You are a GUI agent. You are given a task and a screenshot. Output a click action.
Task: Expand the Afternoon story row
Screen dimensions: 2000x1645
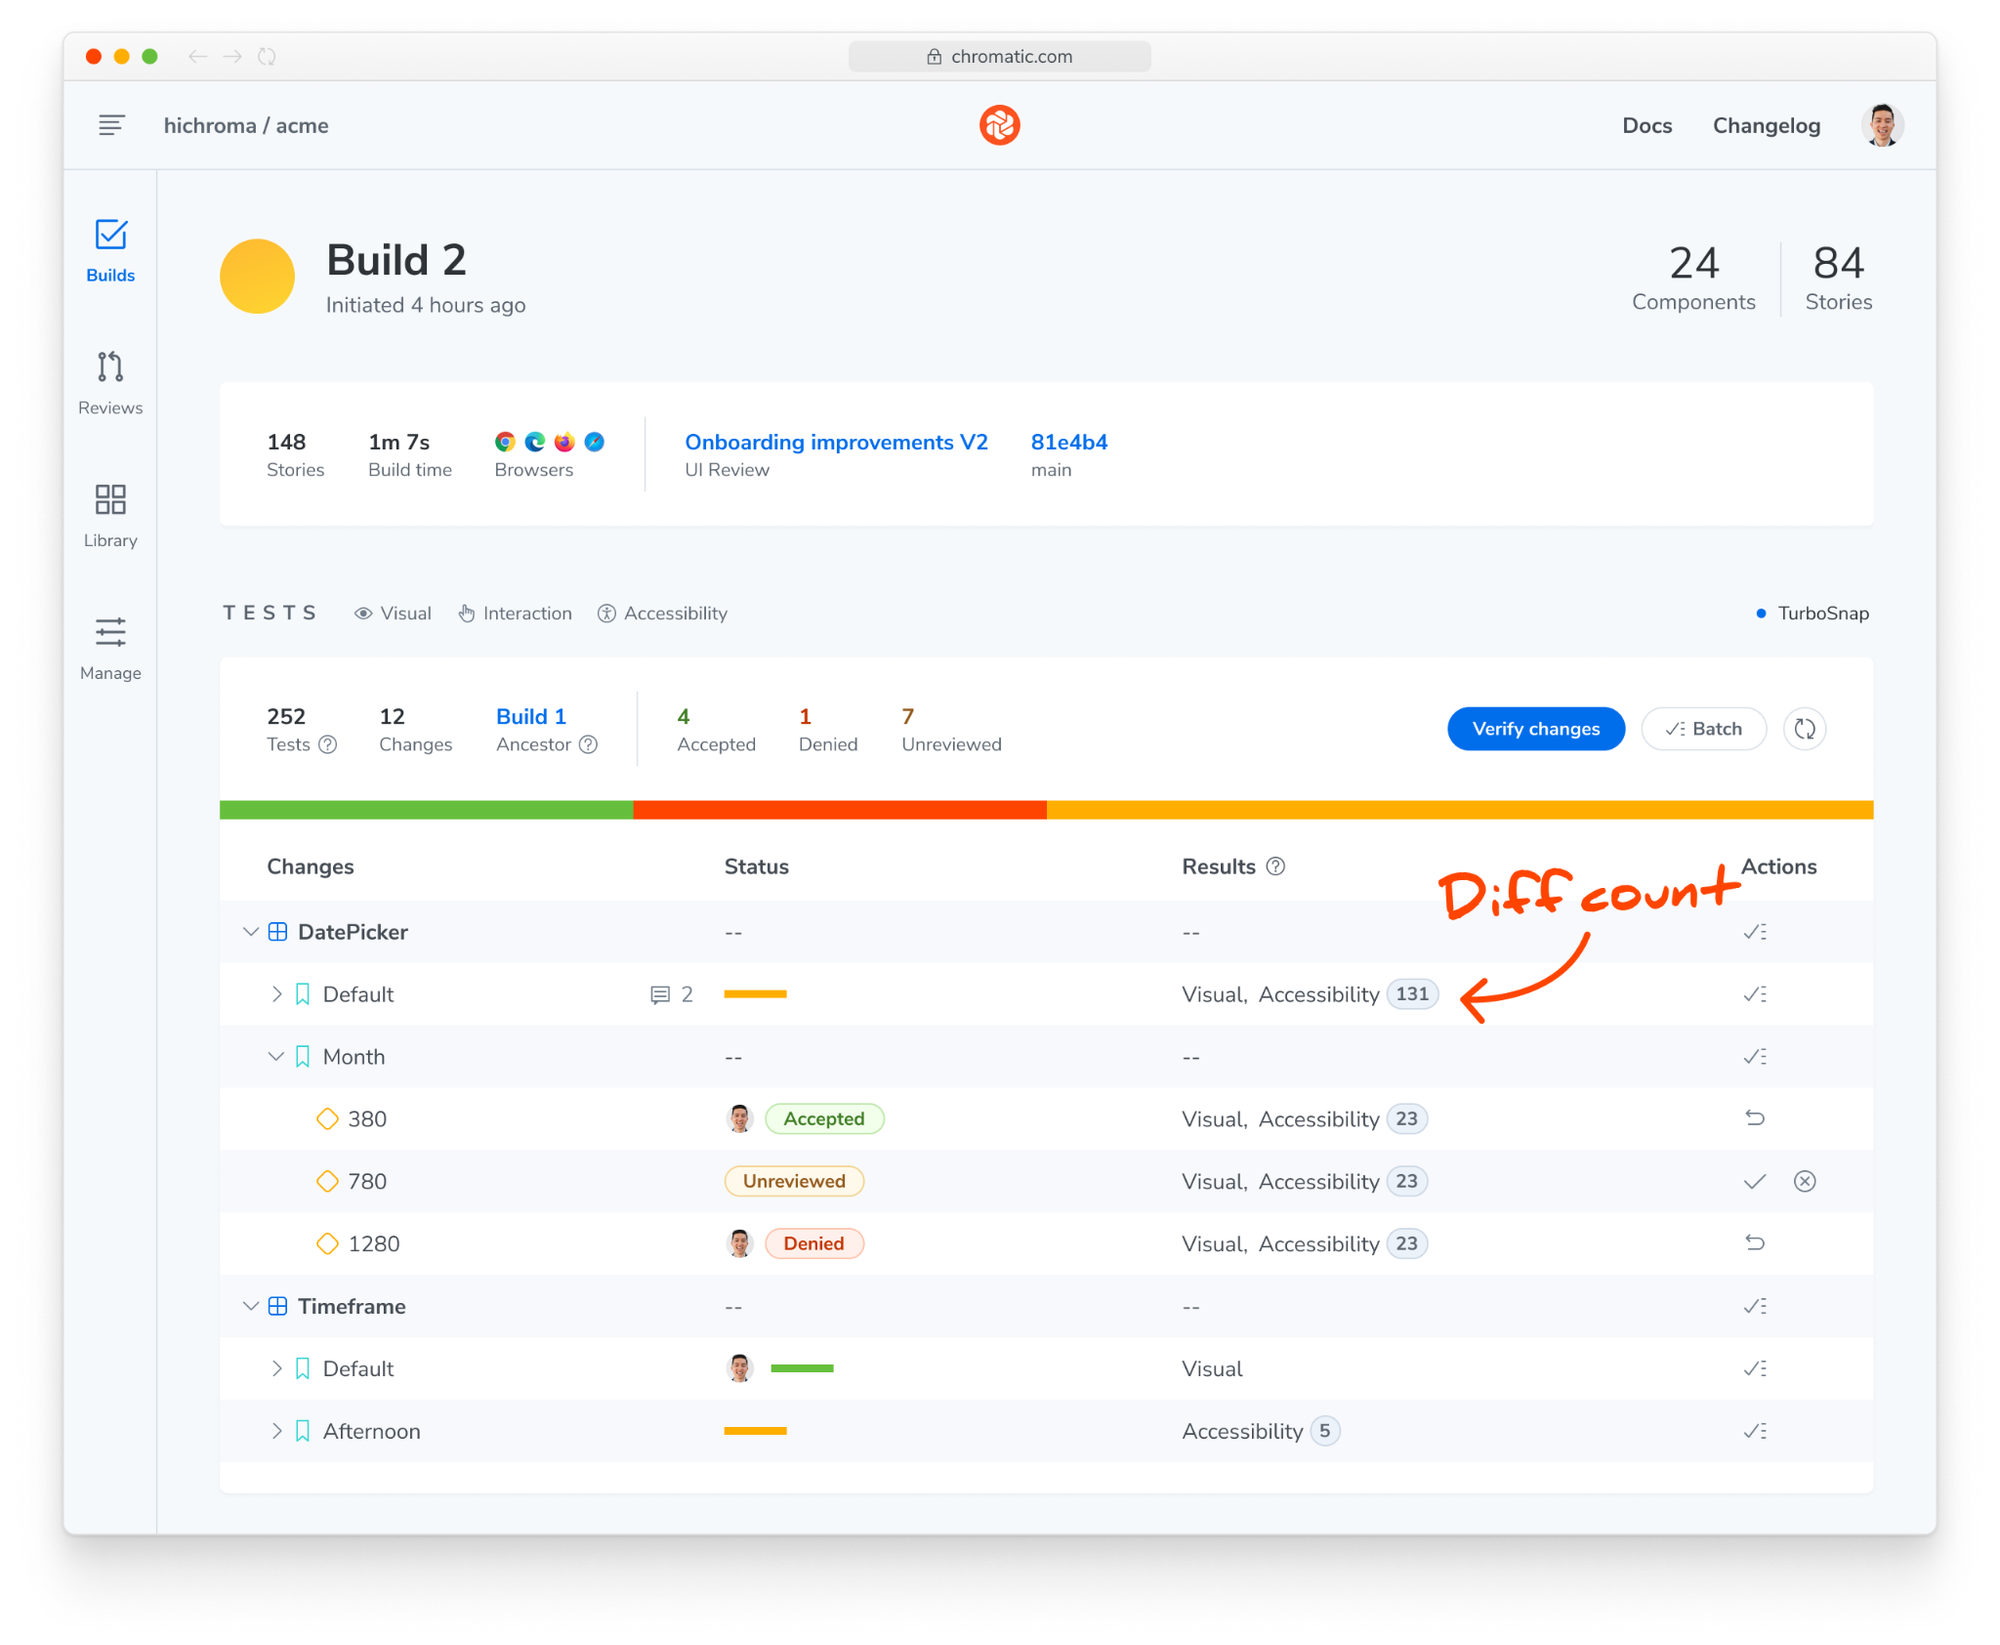coord(276,1431)
